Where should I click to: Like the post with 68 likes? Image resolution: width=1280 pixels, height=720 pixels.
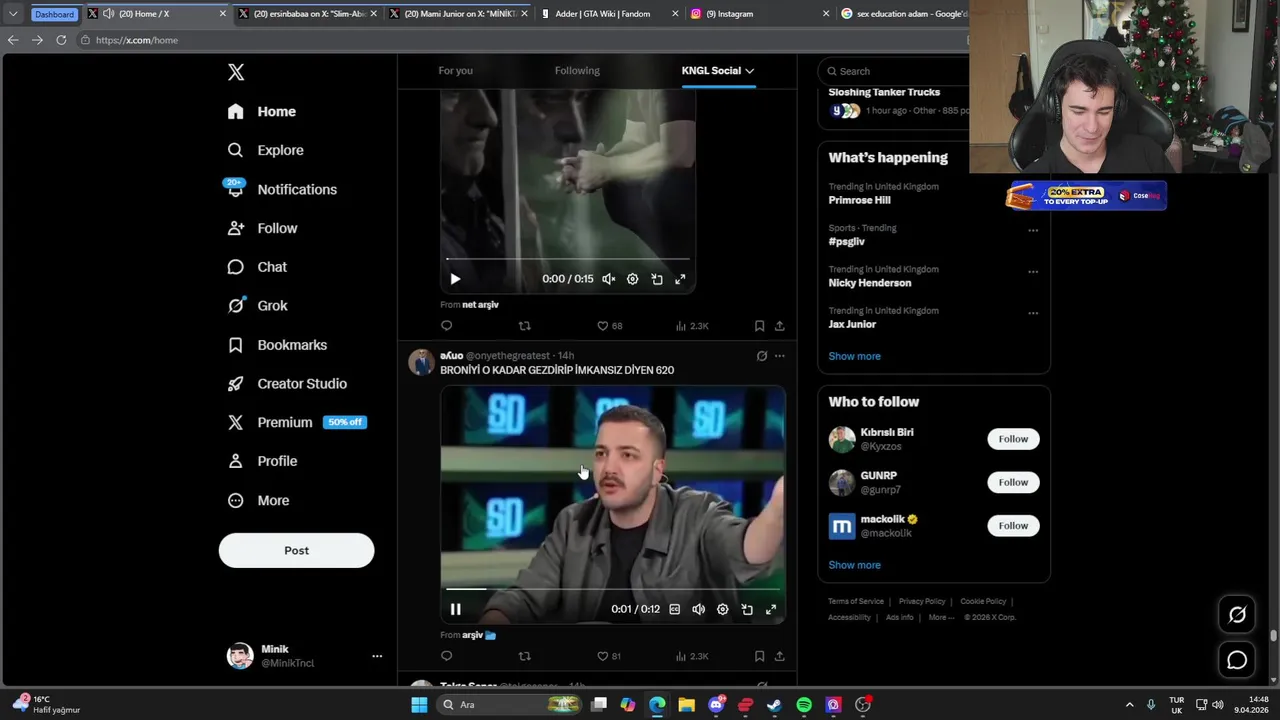click(609, 326)
